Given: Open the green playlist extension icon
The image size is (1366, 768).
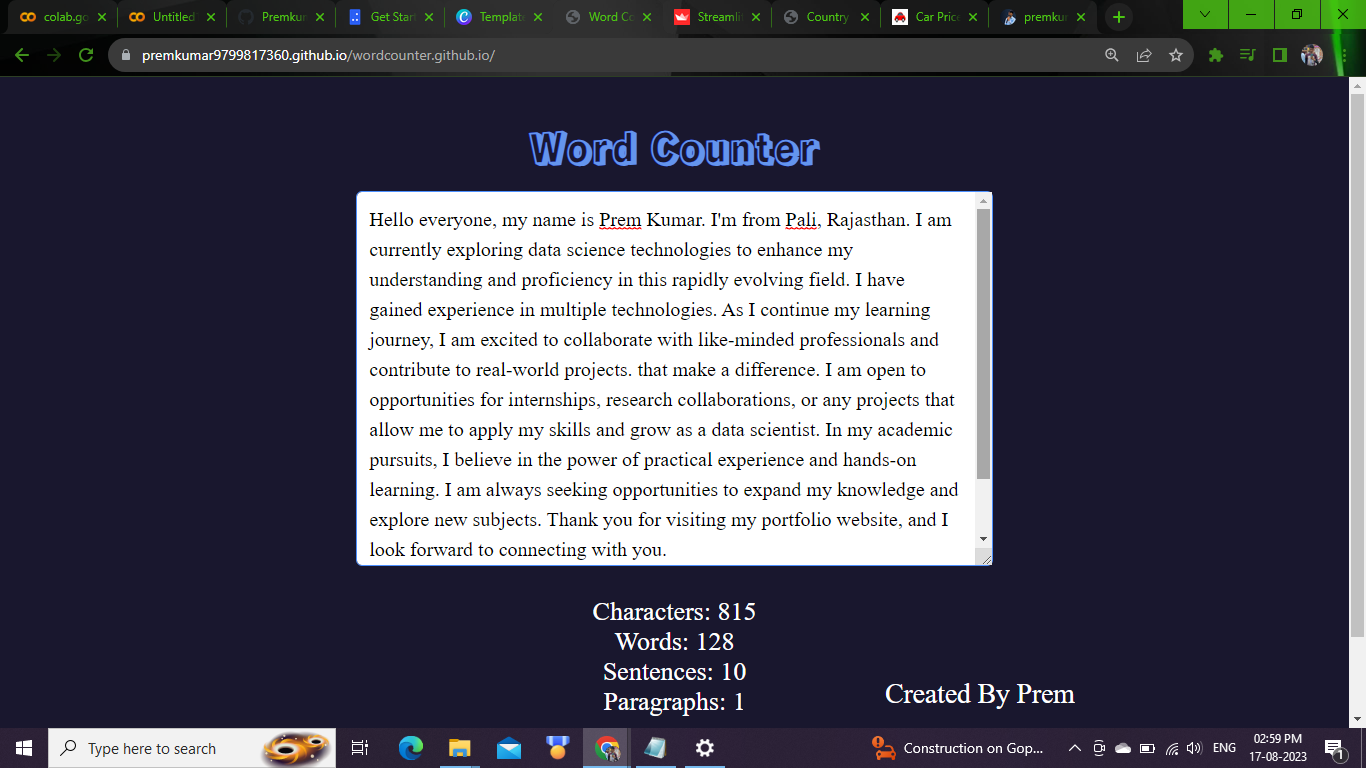Looking at the screenshot, I should click(1246, 56).
